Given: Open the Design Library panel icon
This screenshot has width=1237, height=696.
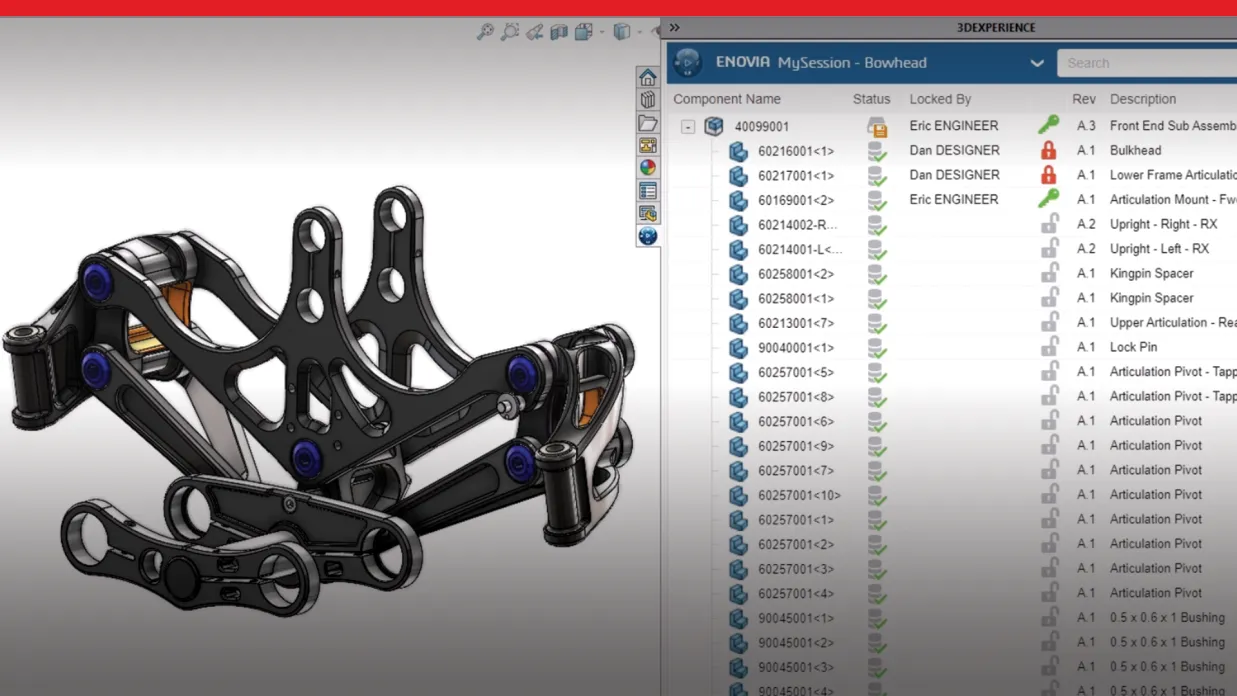Looking at the screenshot, I should (x=647, y=98).
